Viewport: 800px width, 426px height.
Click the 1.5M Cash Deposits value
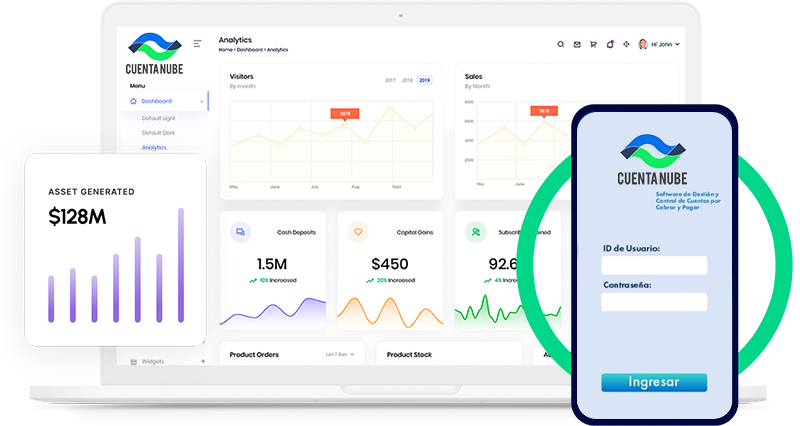[272, 264]
